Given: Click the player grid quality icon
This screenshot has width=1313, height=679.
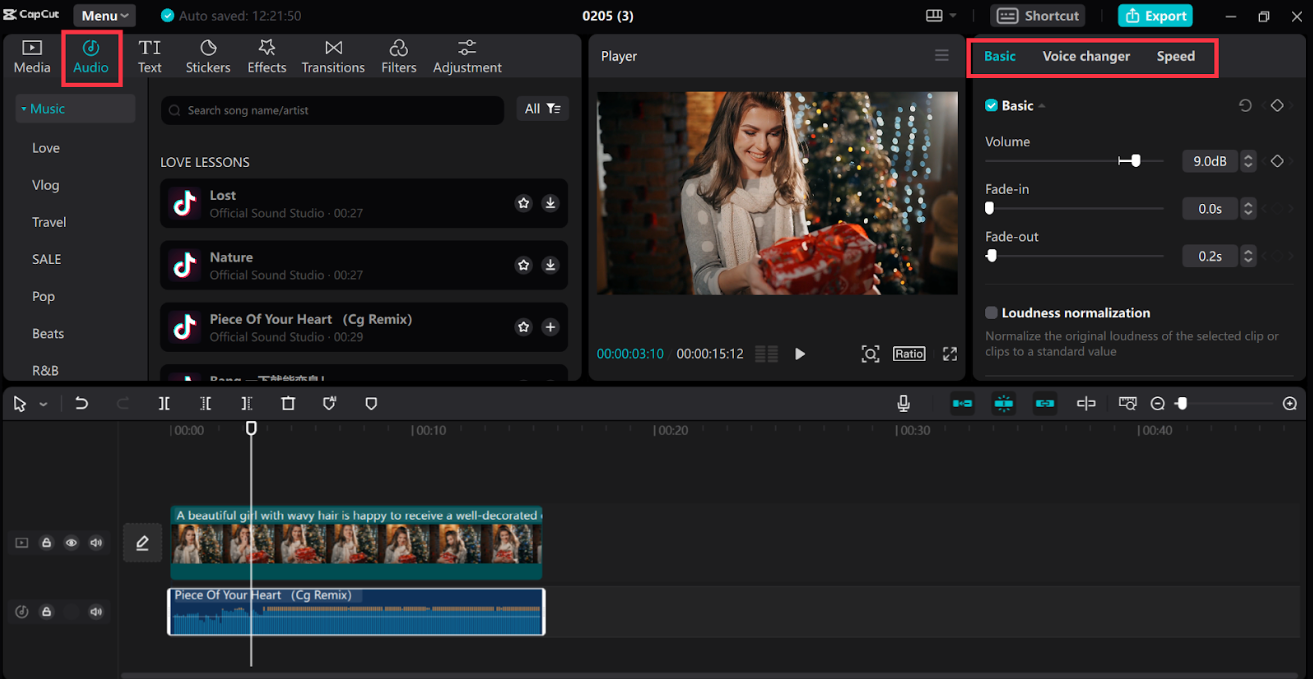Looking at the screenshot, I should click(x=767, y=354).
